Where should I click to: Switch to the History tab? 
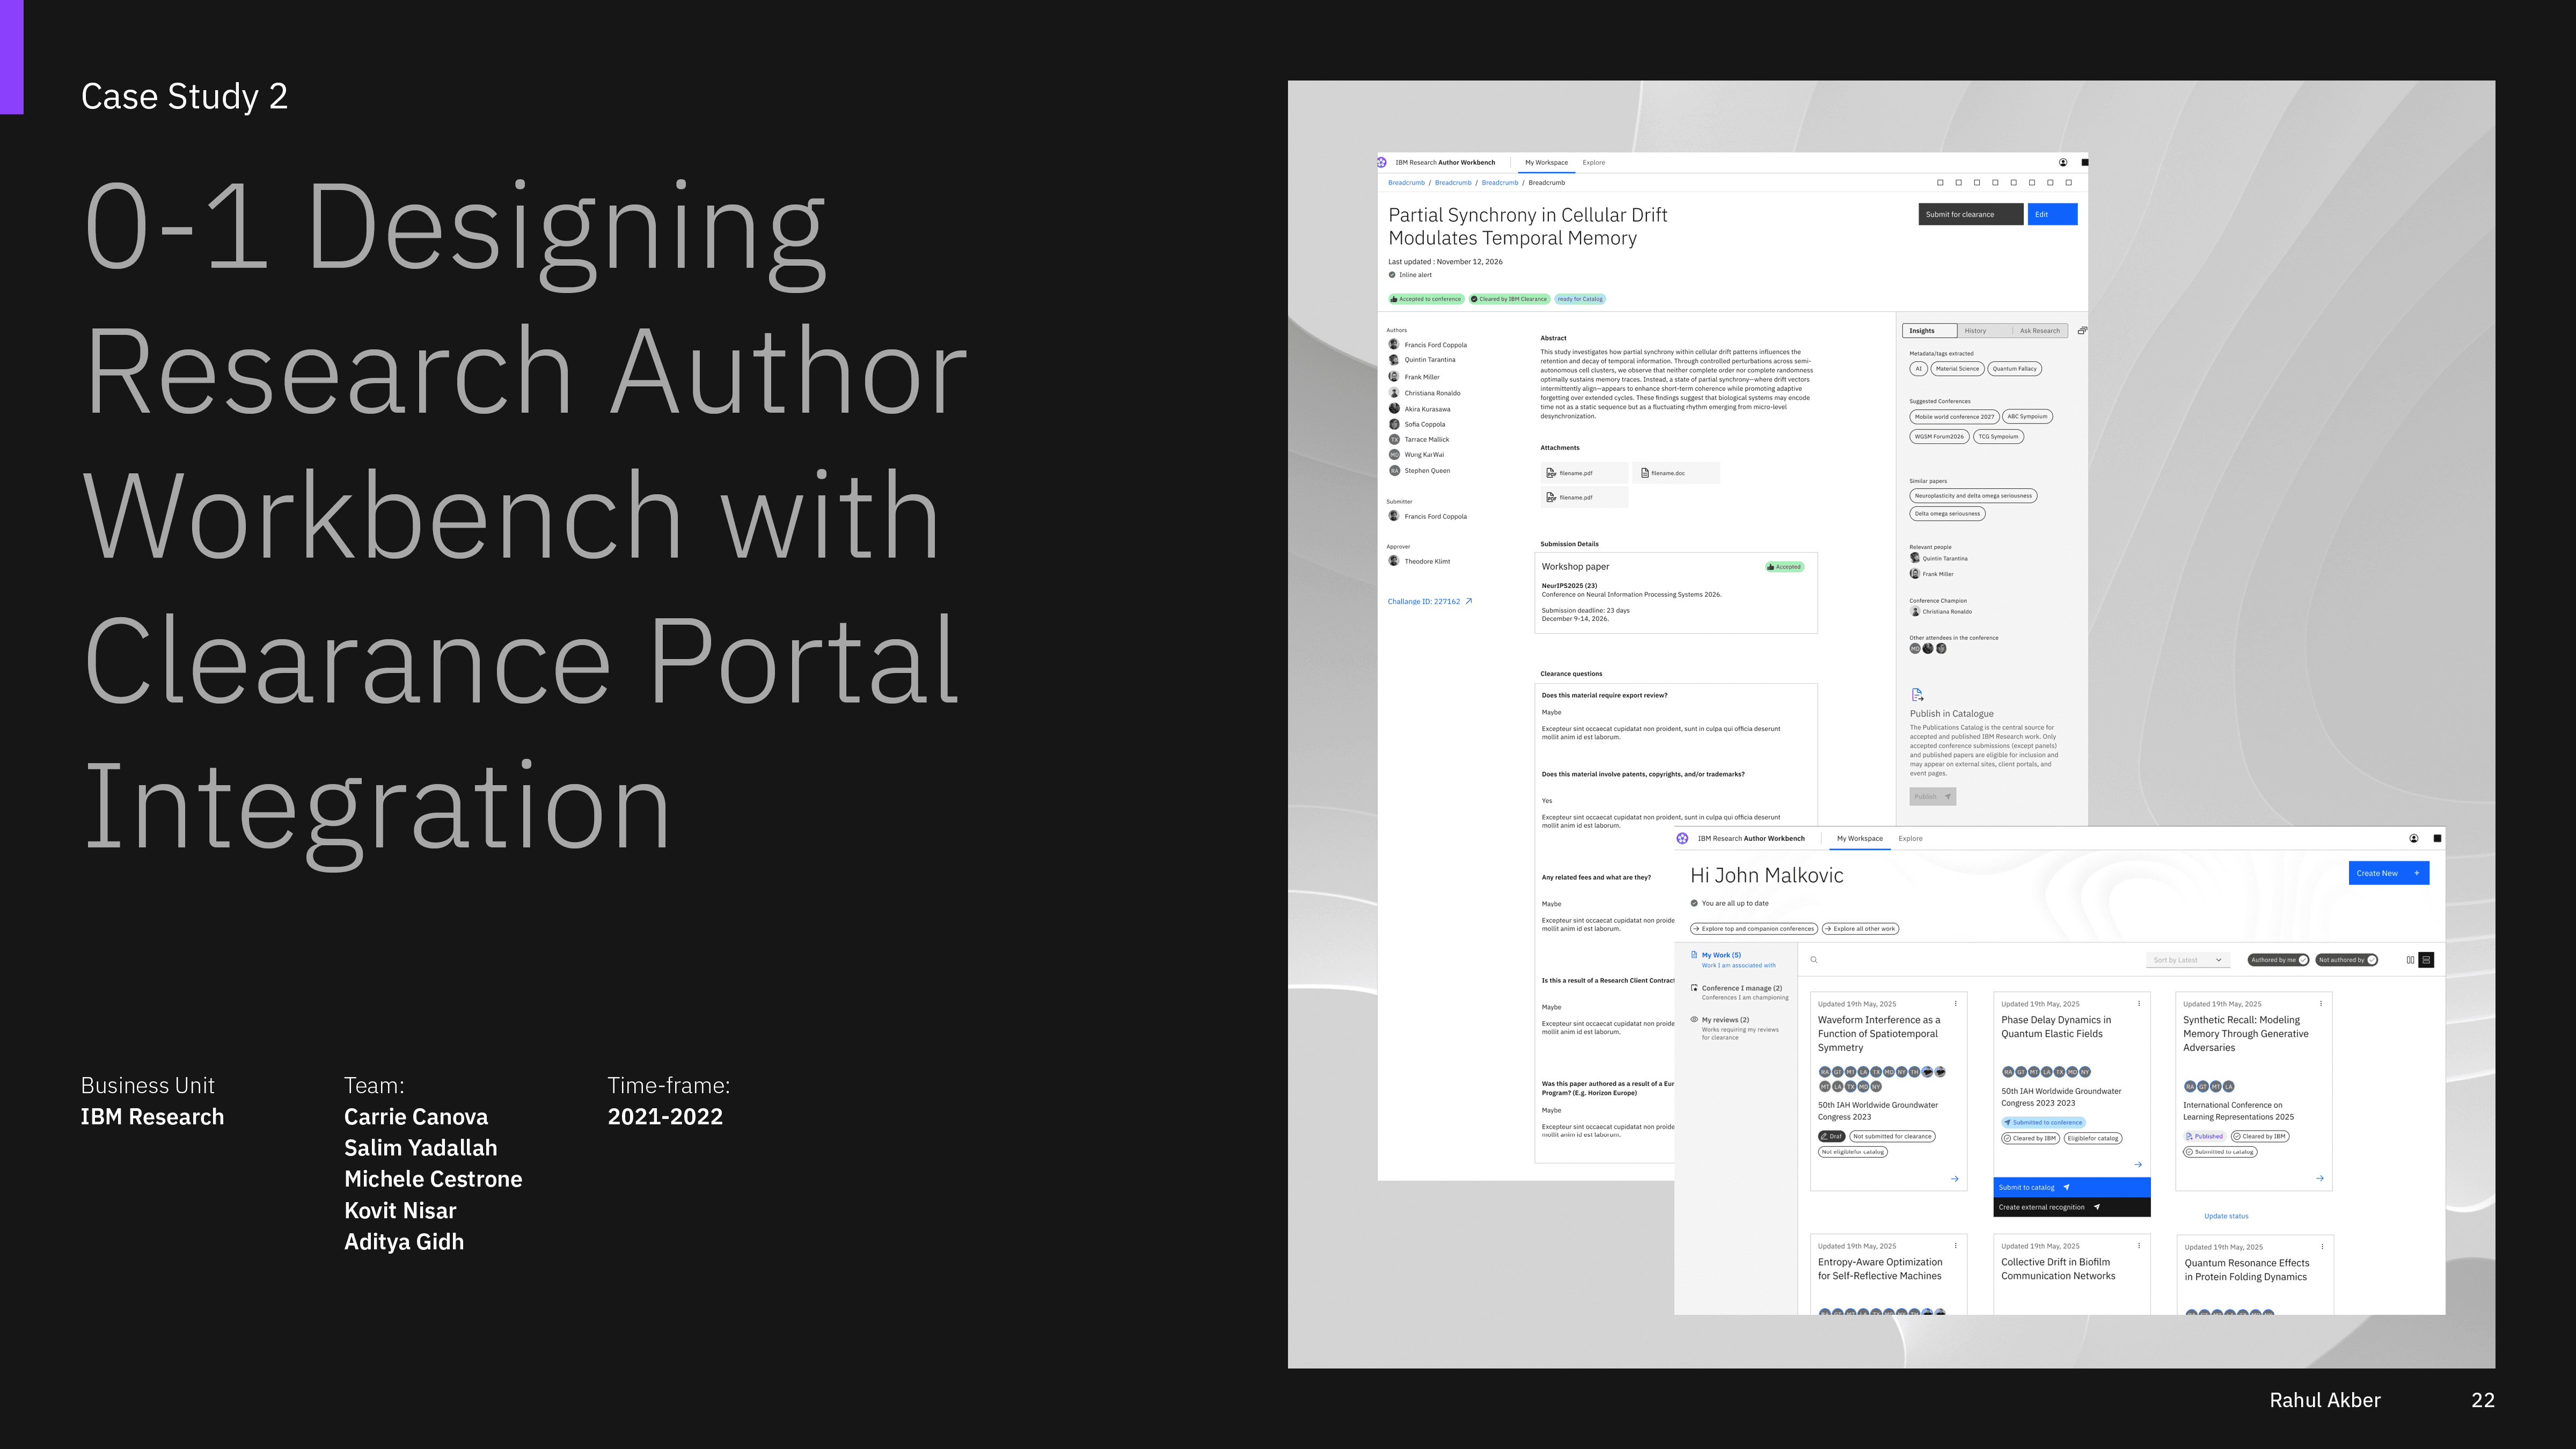(1975, 331)
